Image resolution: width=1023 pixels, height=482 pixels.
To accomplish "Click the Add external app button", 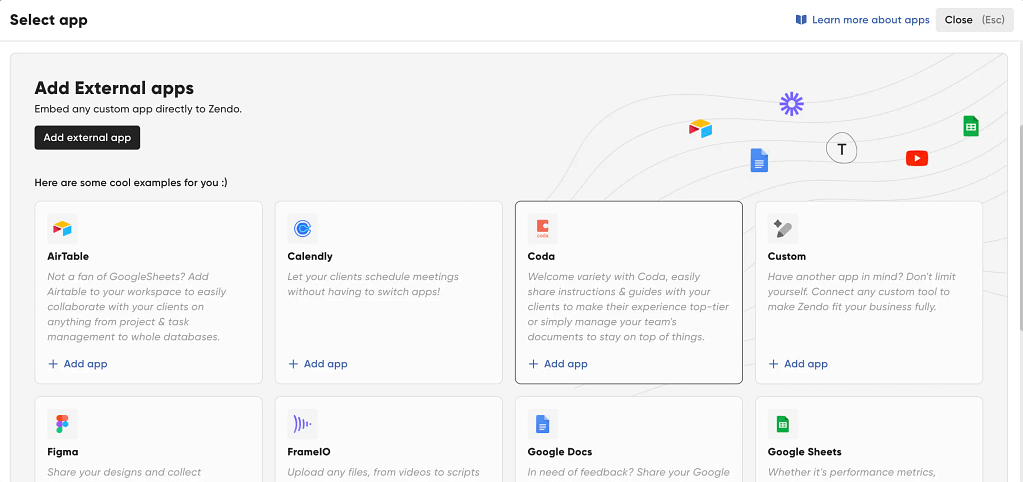I will coord(87,138).
